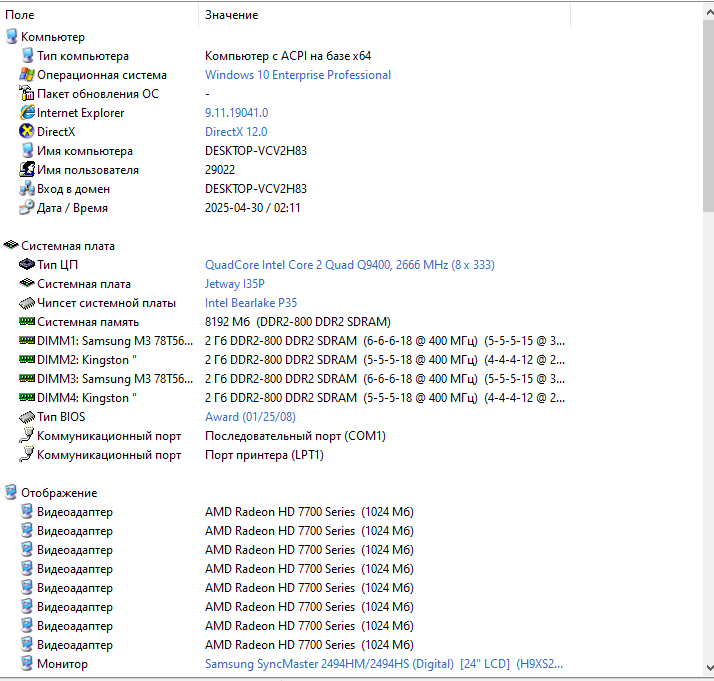Click the Системная память memory icon
Screen dimensions: 714x681
tap(27, 321)
